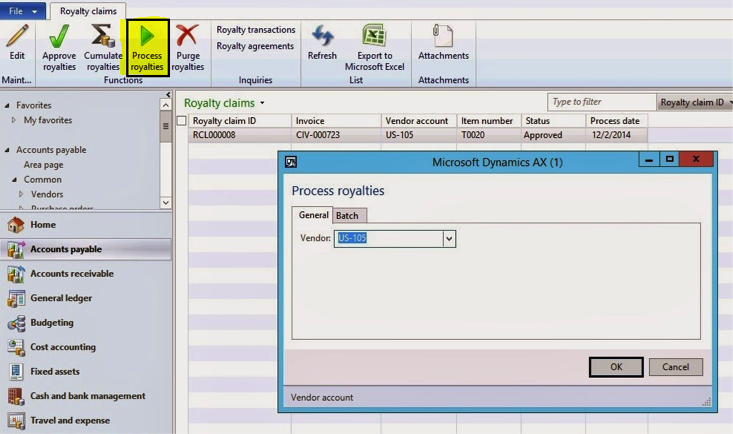733x434 pixels.
Task: Open General ledger module icon
Action: pyautogui.click(x=16, y=298)
